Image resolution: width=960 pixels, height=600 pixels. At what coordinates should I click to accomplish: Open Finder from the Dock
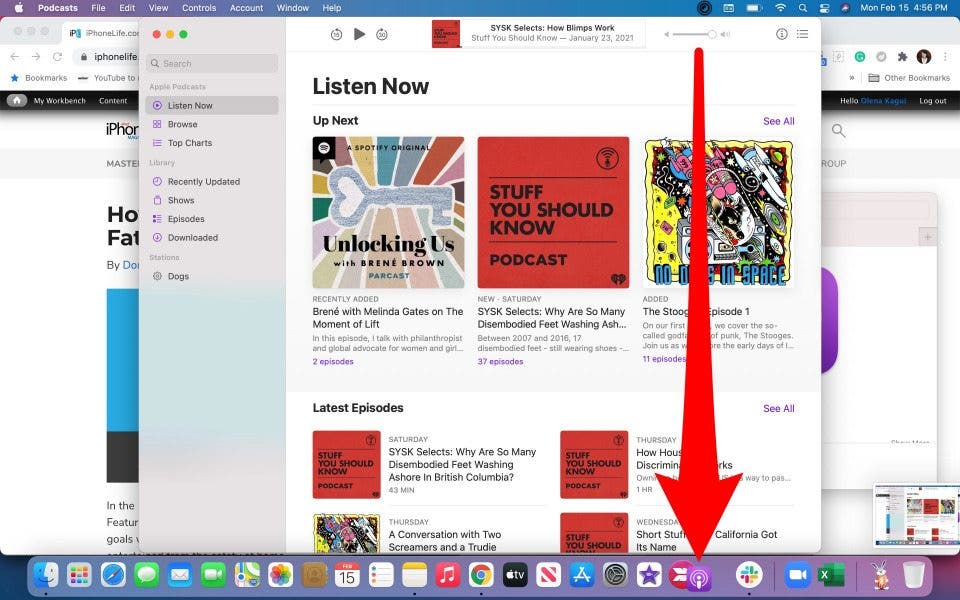point(46,575)
